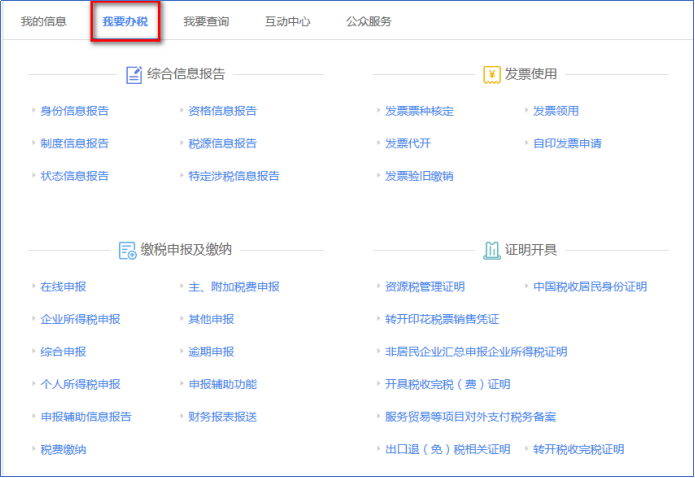This screenshot has height=478, width=695.
Task: Click the 综合信息报告 section document icon
Action: tap(134, 74)
